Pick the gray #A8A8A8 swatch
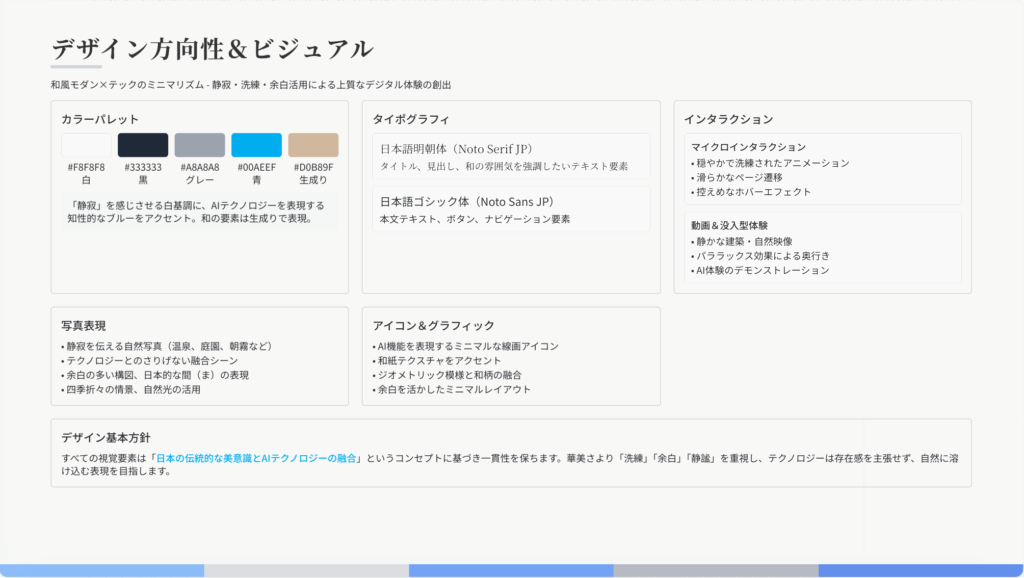Screen dimensions: 1024x578 [200, 145]
